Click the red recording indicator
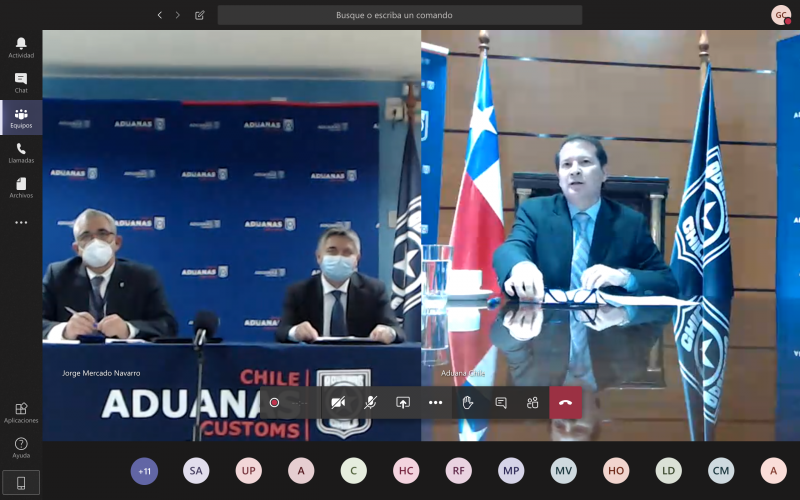Viewport: 800px width, 500px height. click(274, 403)
